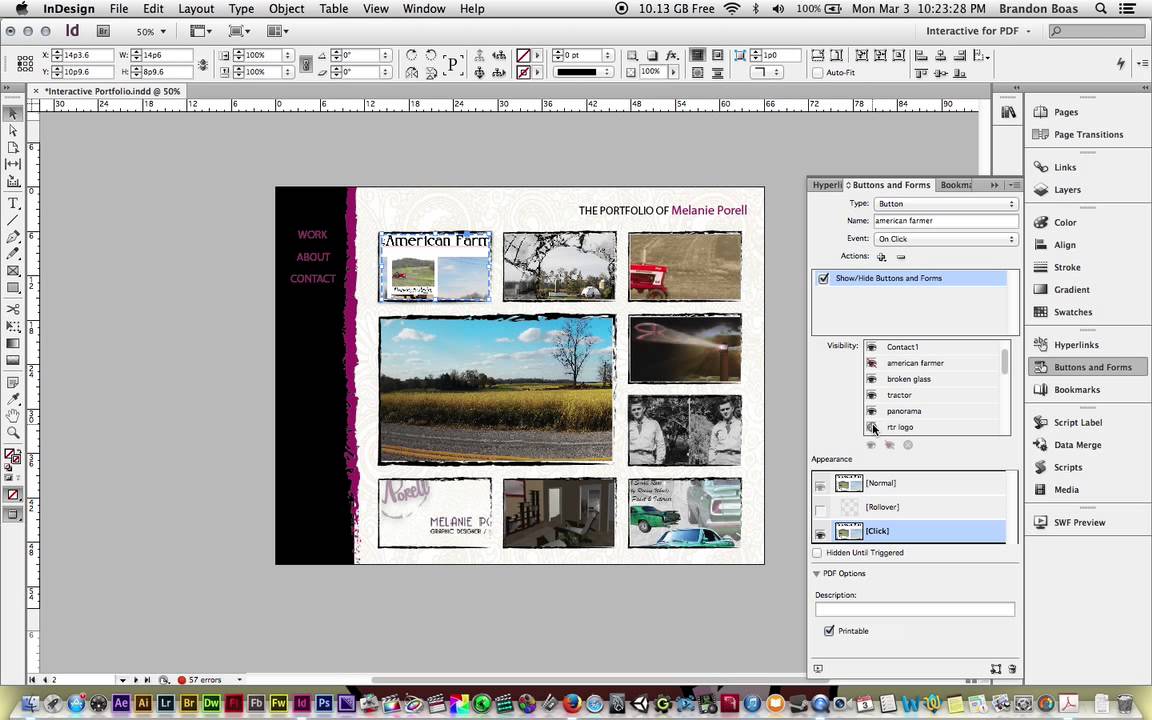Select the [Normal] appearance state
1152x720 pixels.
[909, 483]
